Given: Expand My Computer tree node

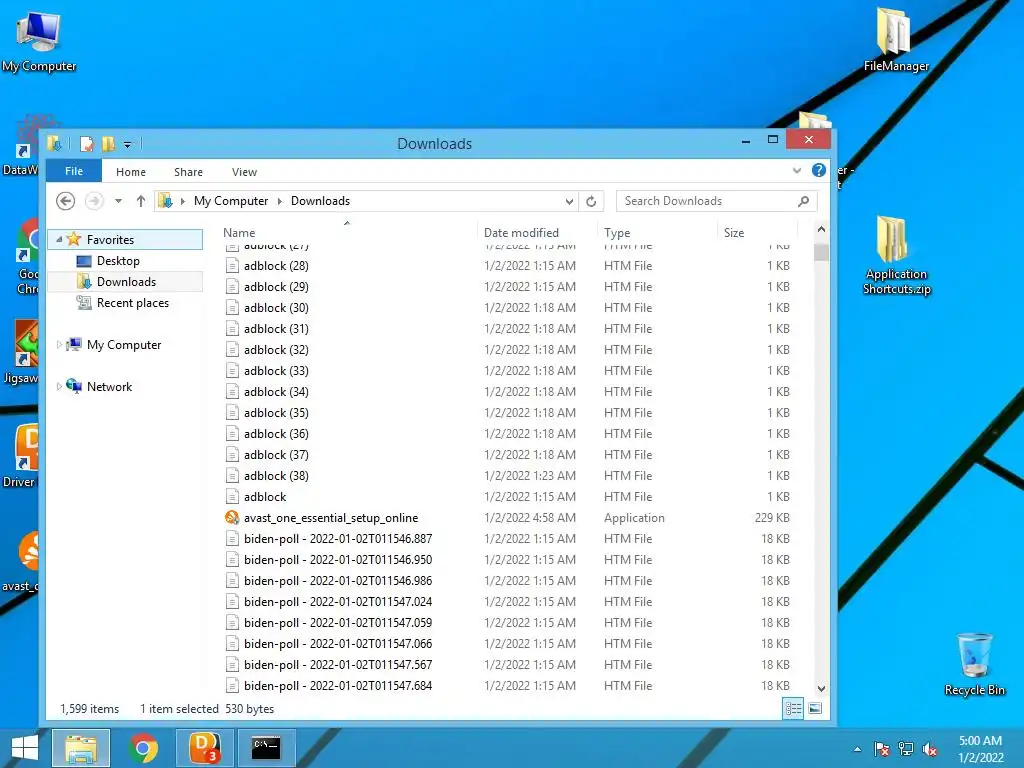Looking at the screenshot, I should point(59,344).
